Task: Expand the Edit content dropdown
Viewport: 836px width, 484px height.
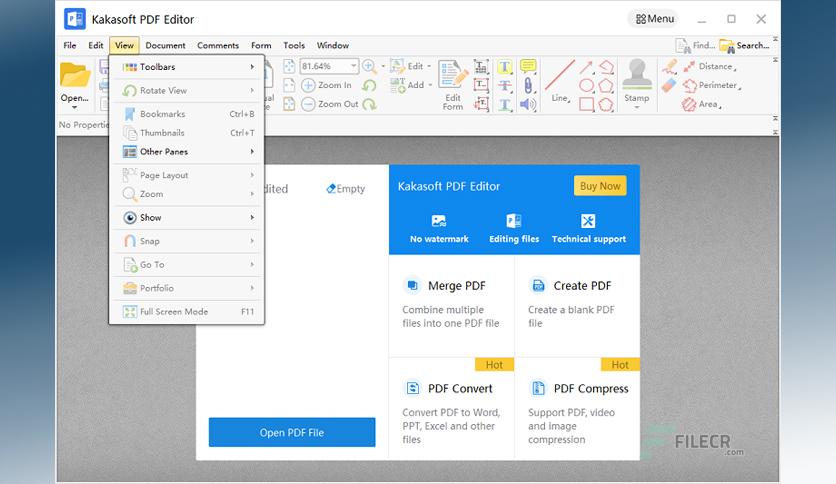Action: (429, 67)
